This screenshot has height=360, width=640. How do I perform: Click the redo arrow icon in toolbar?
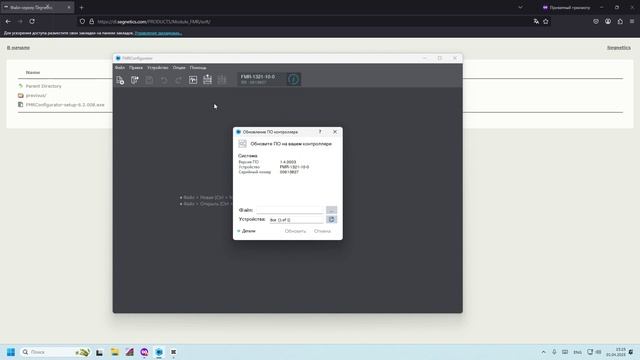[178, 80]
